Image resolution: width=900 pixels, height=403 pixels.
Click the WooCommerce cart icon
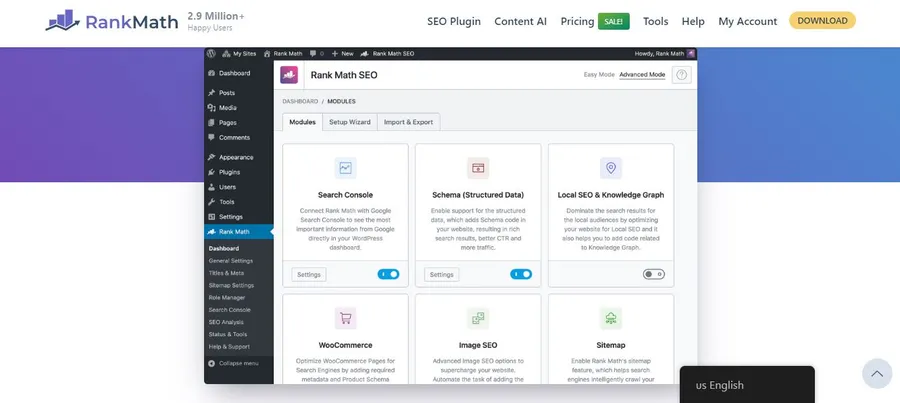click(x=345, y=318)
